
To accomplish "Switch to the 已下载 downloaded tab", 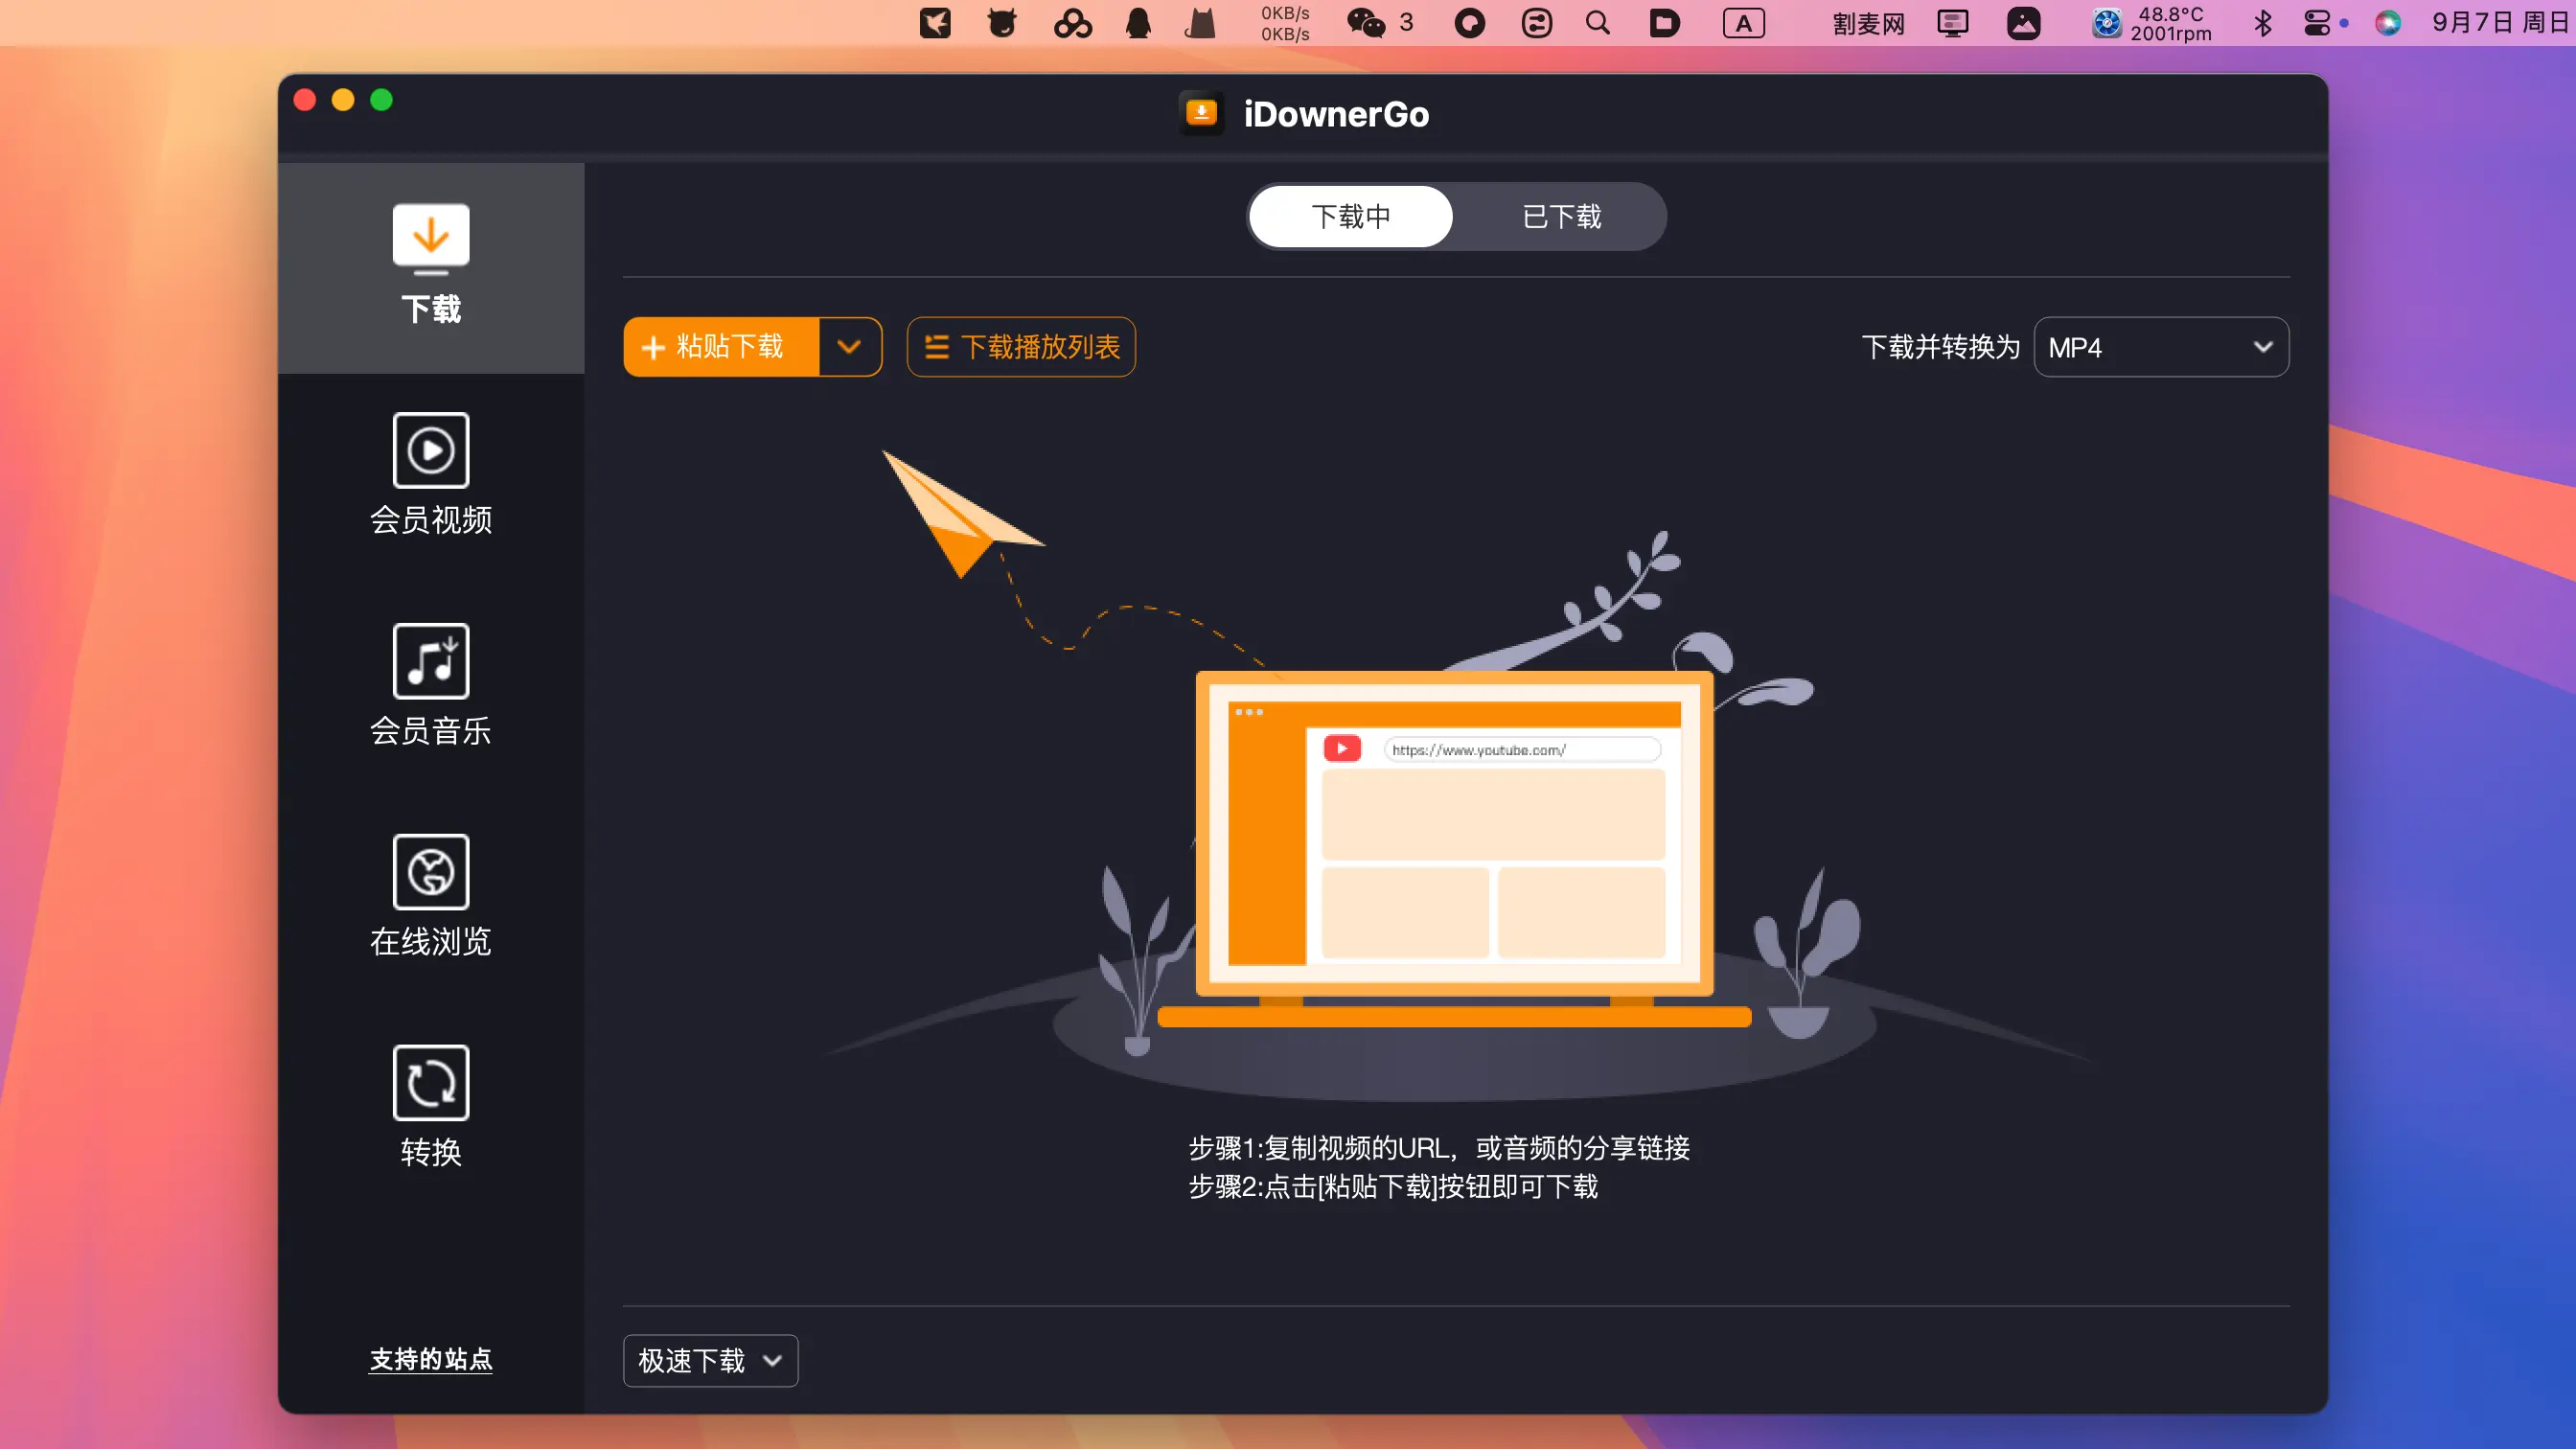I will pyautogui.click(x=1561, y=216).
